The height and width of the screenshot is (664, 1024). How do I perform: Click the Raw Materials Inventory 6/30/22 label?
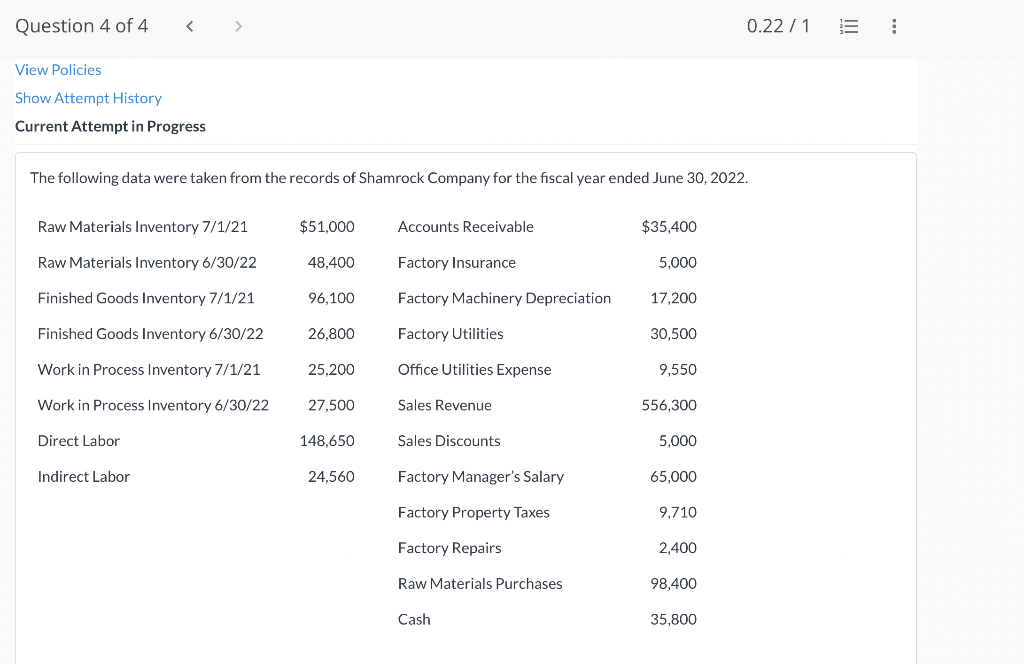[x=147, y=262]
